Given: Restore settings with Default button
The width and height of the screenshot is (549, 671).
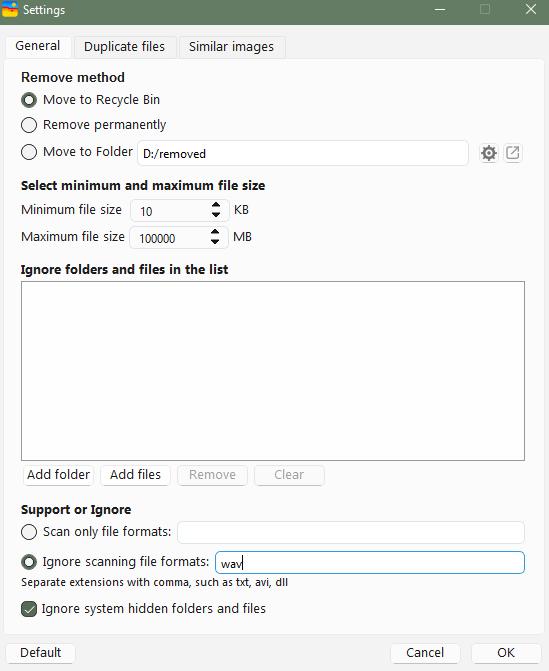Looking at the screenshot, I should coord(41,653).
